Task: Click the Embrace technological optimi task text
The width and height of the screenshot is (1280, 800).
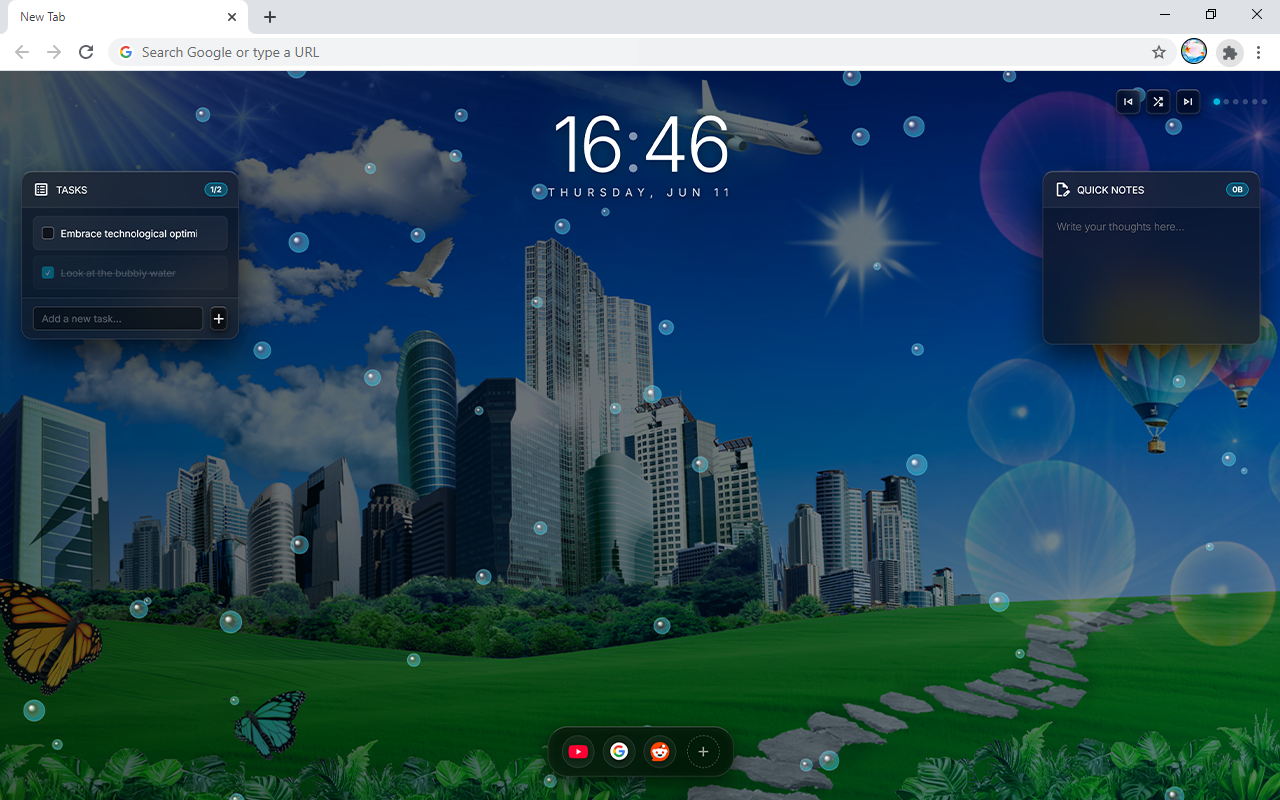Action: pyautogui.click(x=129, y=234)
